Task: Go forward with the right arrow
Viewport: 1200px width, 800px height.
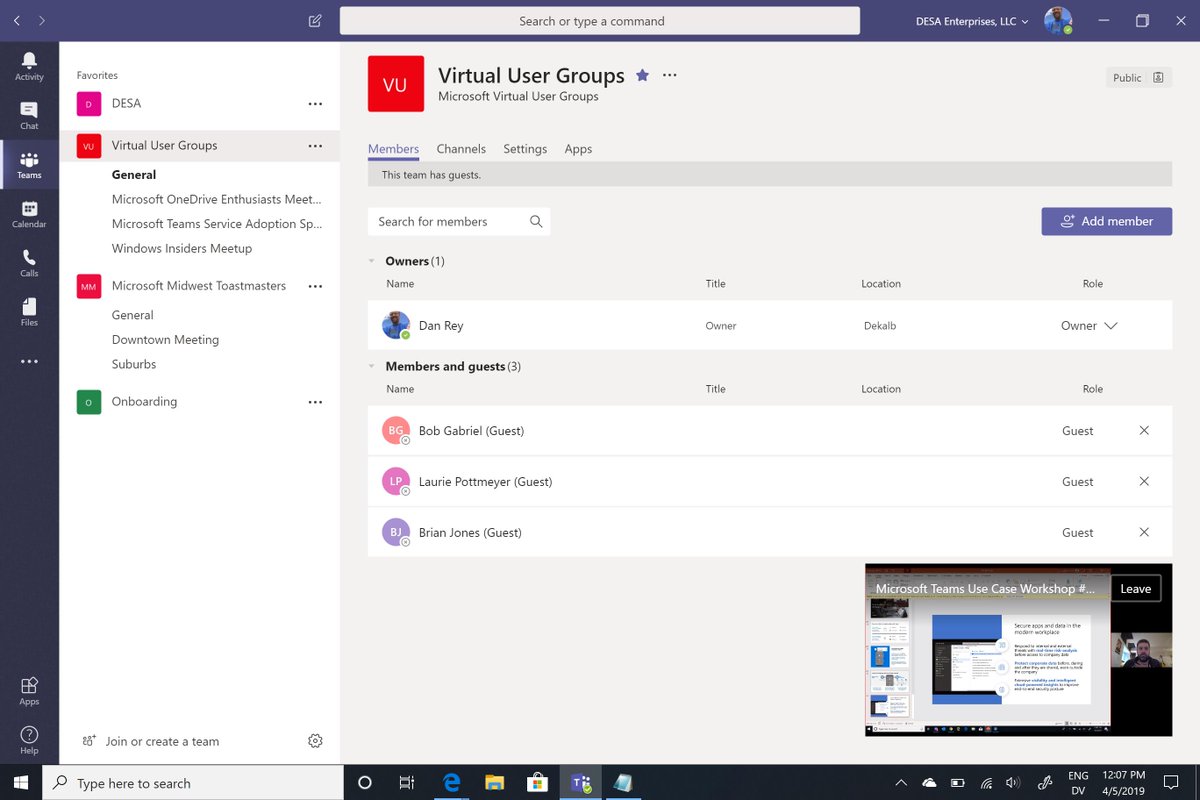Action: tap(42, 20)
